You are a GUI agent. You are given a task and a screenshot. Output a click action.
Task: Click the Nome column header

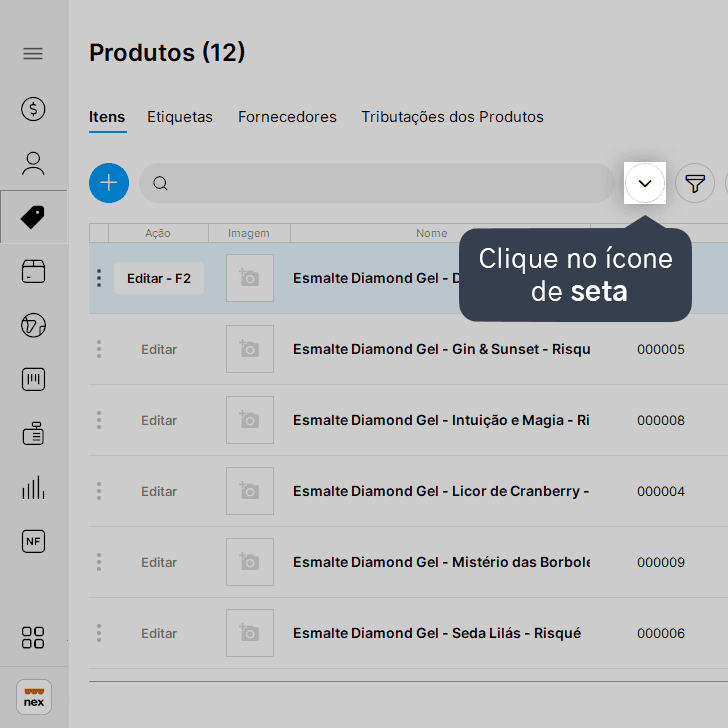(x=432, y=233)
